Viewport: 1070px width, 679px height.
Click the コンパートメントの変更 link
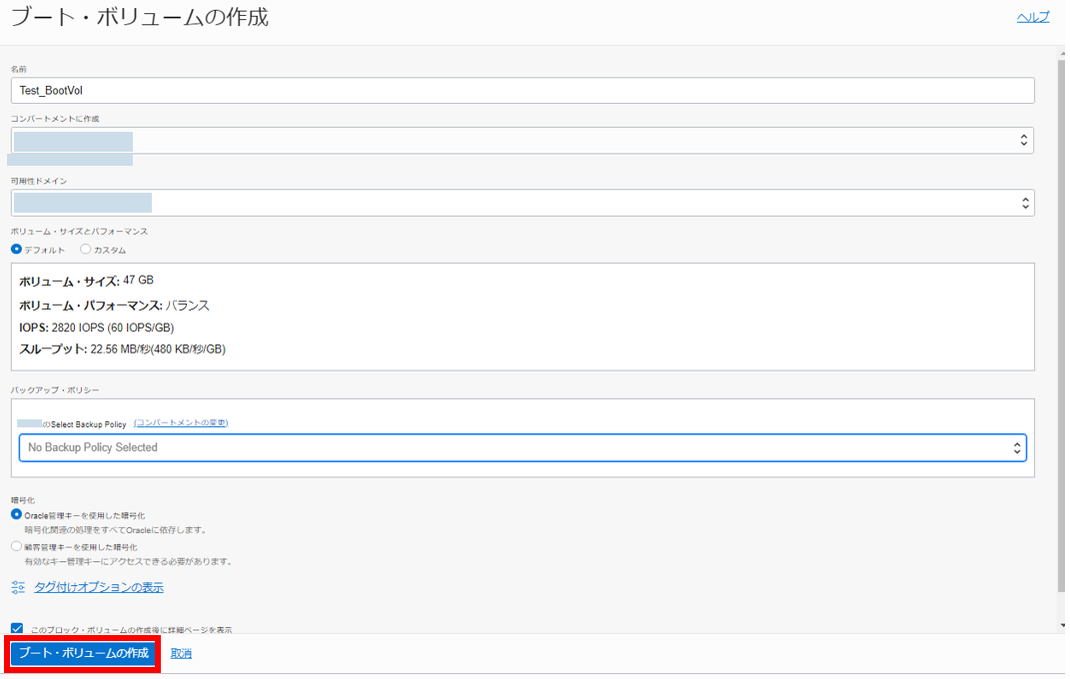pyautogui.click(x=181, y=423)
